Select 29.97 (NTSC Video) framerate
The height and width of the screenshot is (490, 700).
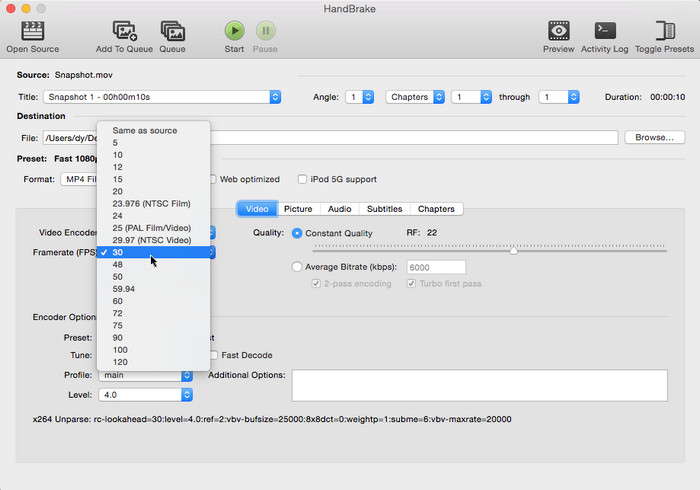click(153, 240)
